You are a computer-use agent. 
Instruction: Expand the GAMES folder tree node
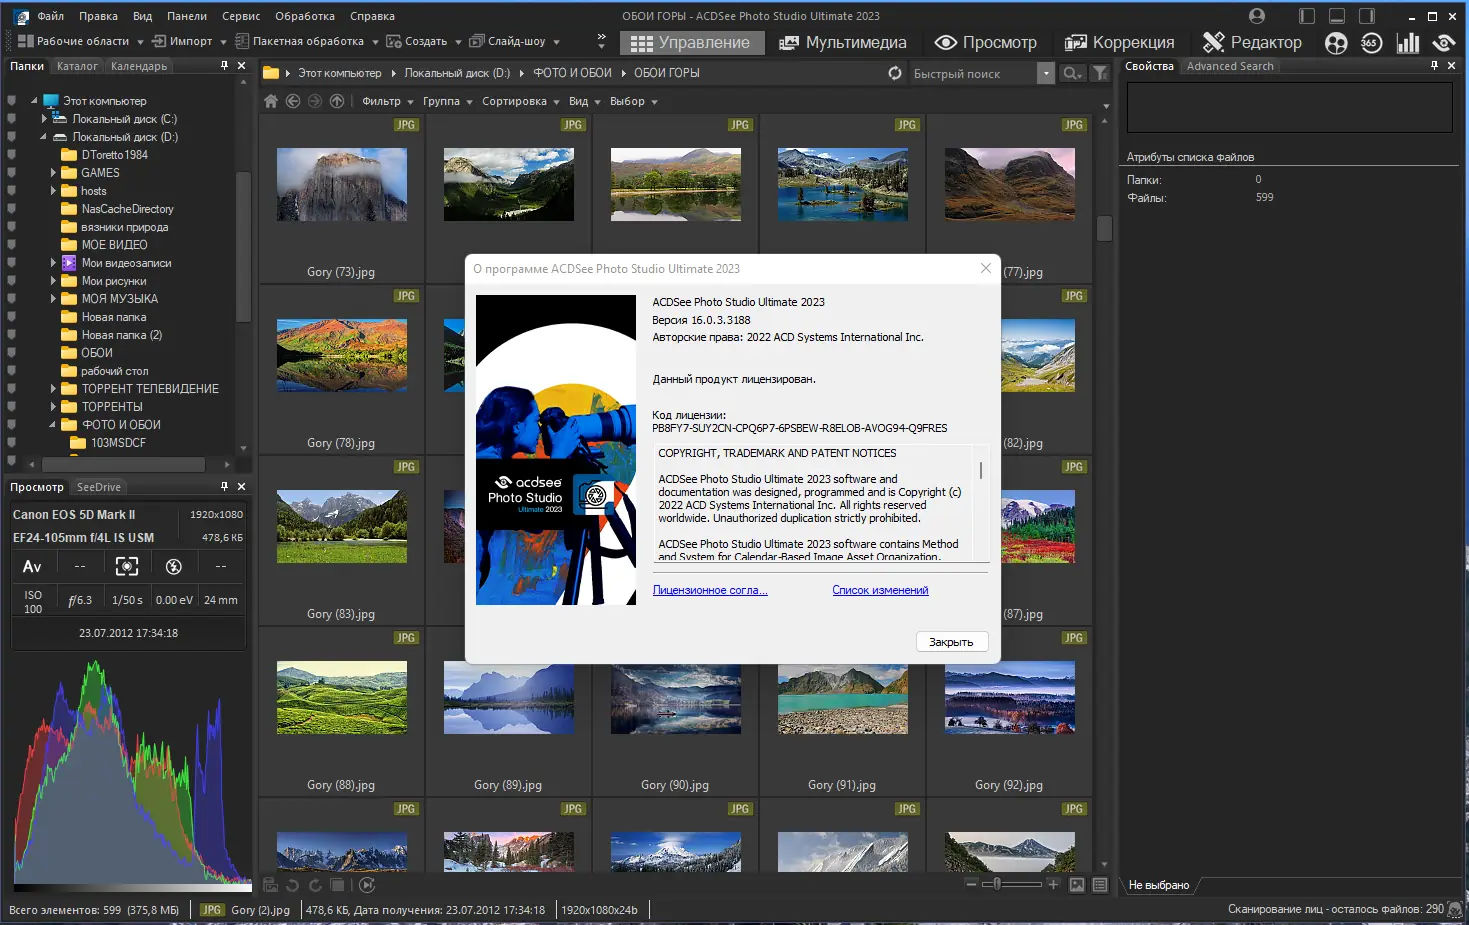[53, 173]
